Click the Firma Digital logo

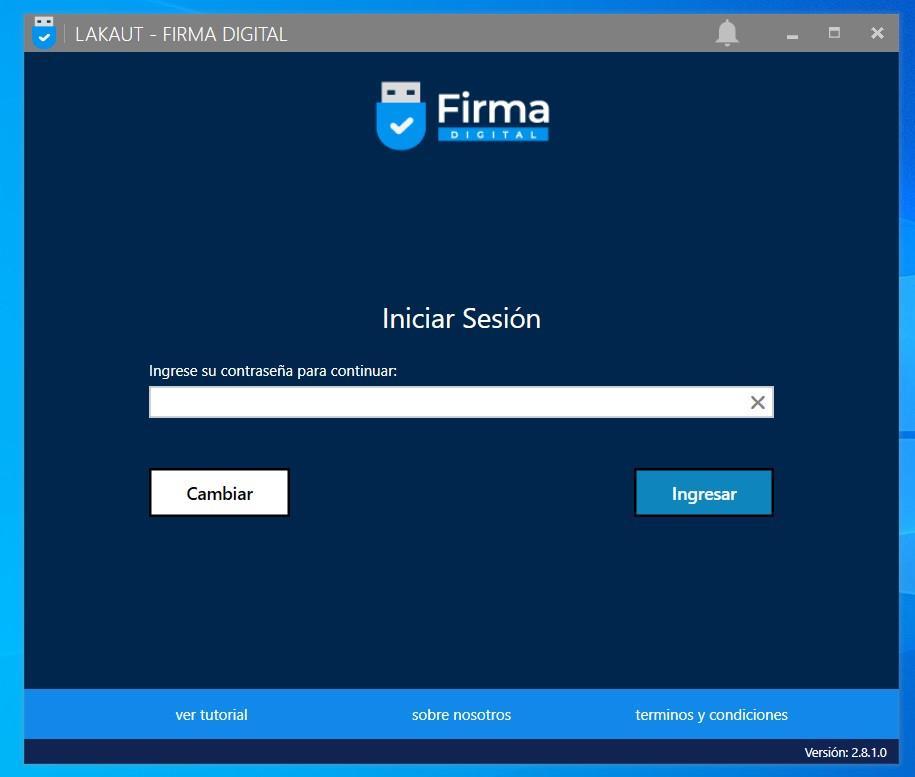(462, 116)
